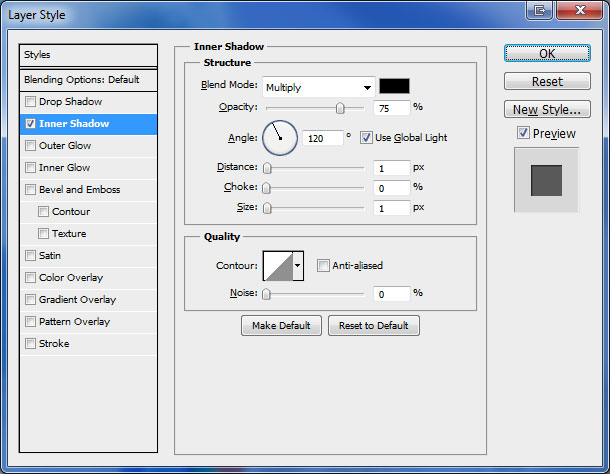
Task: Click the Opacity slider handle
Action: [x=340, y=107]
